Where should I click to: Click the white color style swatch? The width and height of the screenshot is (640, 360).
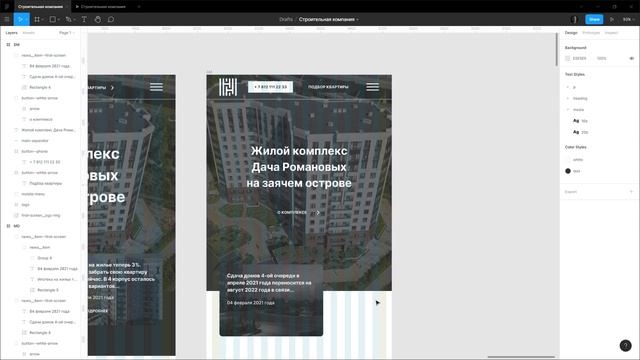pos(568,160)
